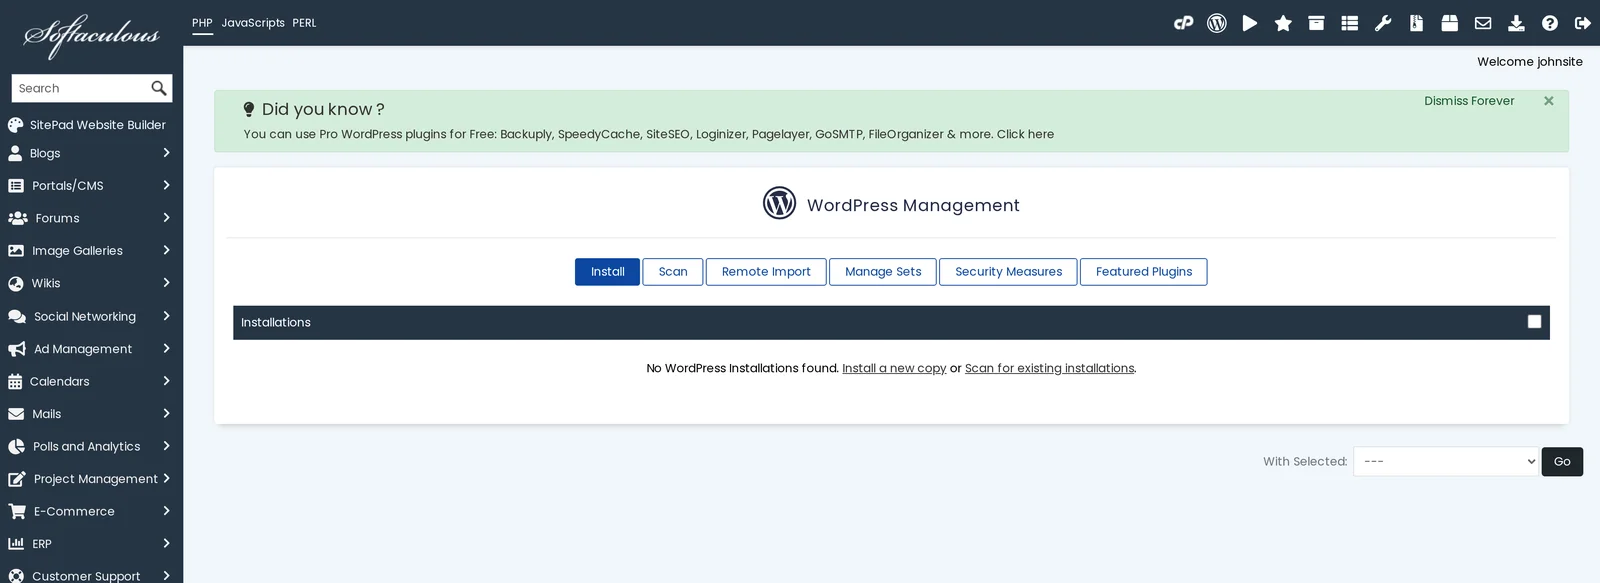Image resolution: width=1600 pixels, height=583 pixels.
Task: Click the logout arrow icon
Action: [x=1583, y=23]
